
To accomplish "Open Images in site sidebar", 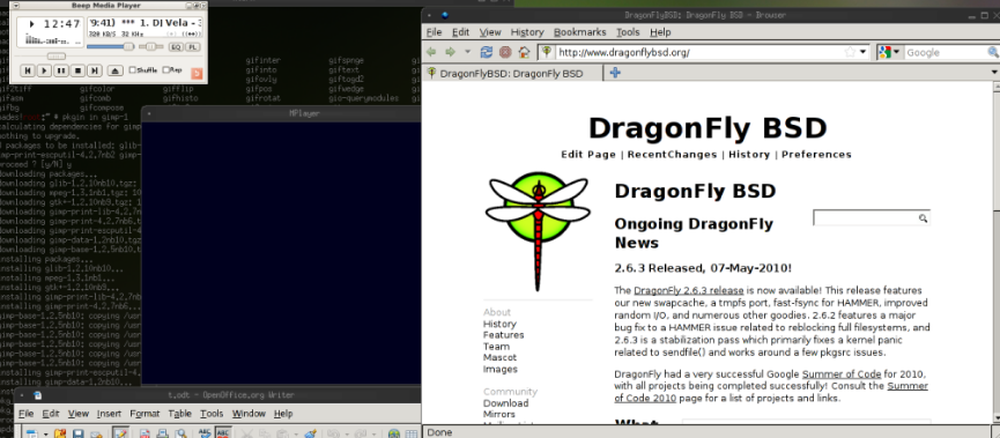I will coord(500,369).
